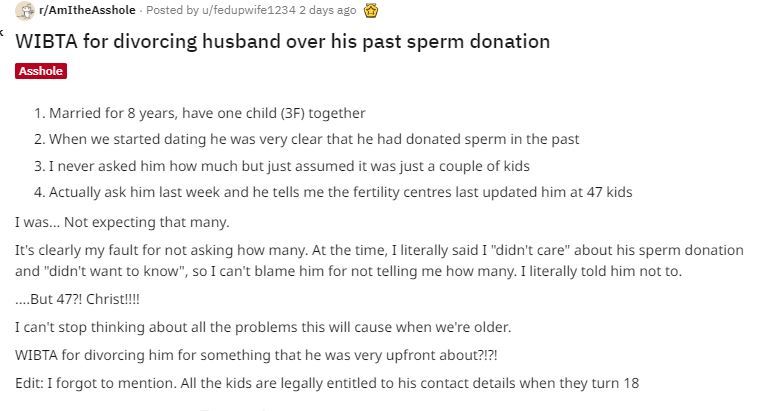Image resolution: width=758 pixels, height=411 pixels.
Task: Click the red Asshole flair tag
Action: [41, 71]
